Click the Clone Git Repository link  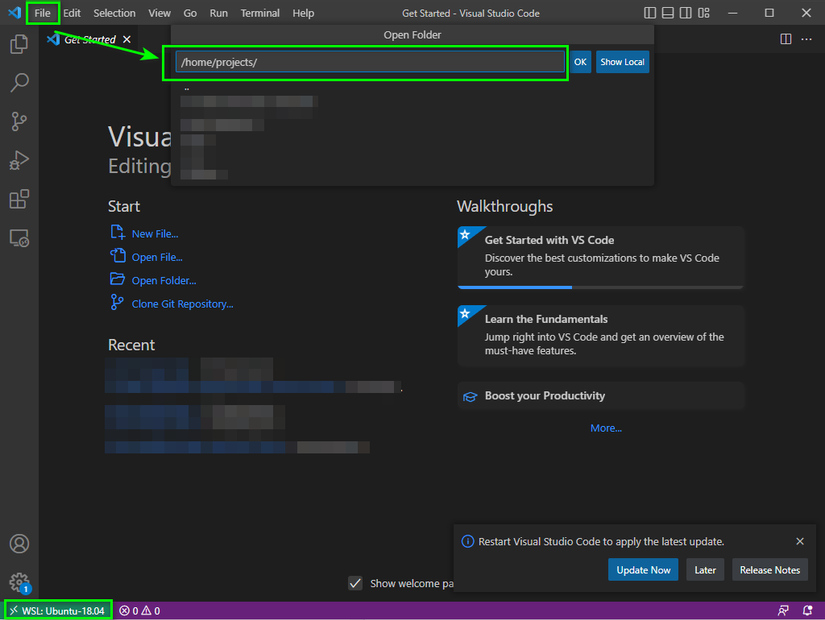click(x=182, y=304)
